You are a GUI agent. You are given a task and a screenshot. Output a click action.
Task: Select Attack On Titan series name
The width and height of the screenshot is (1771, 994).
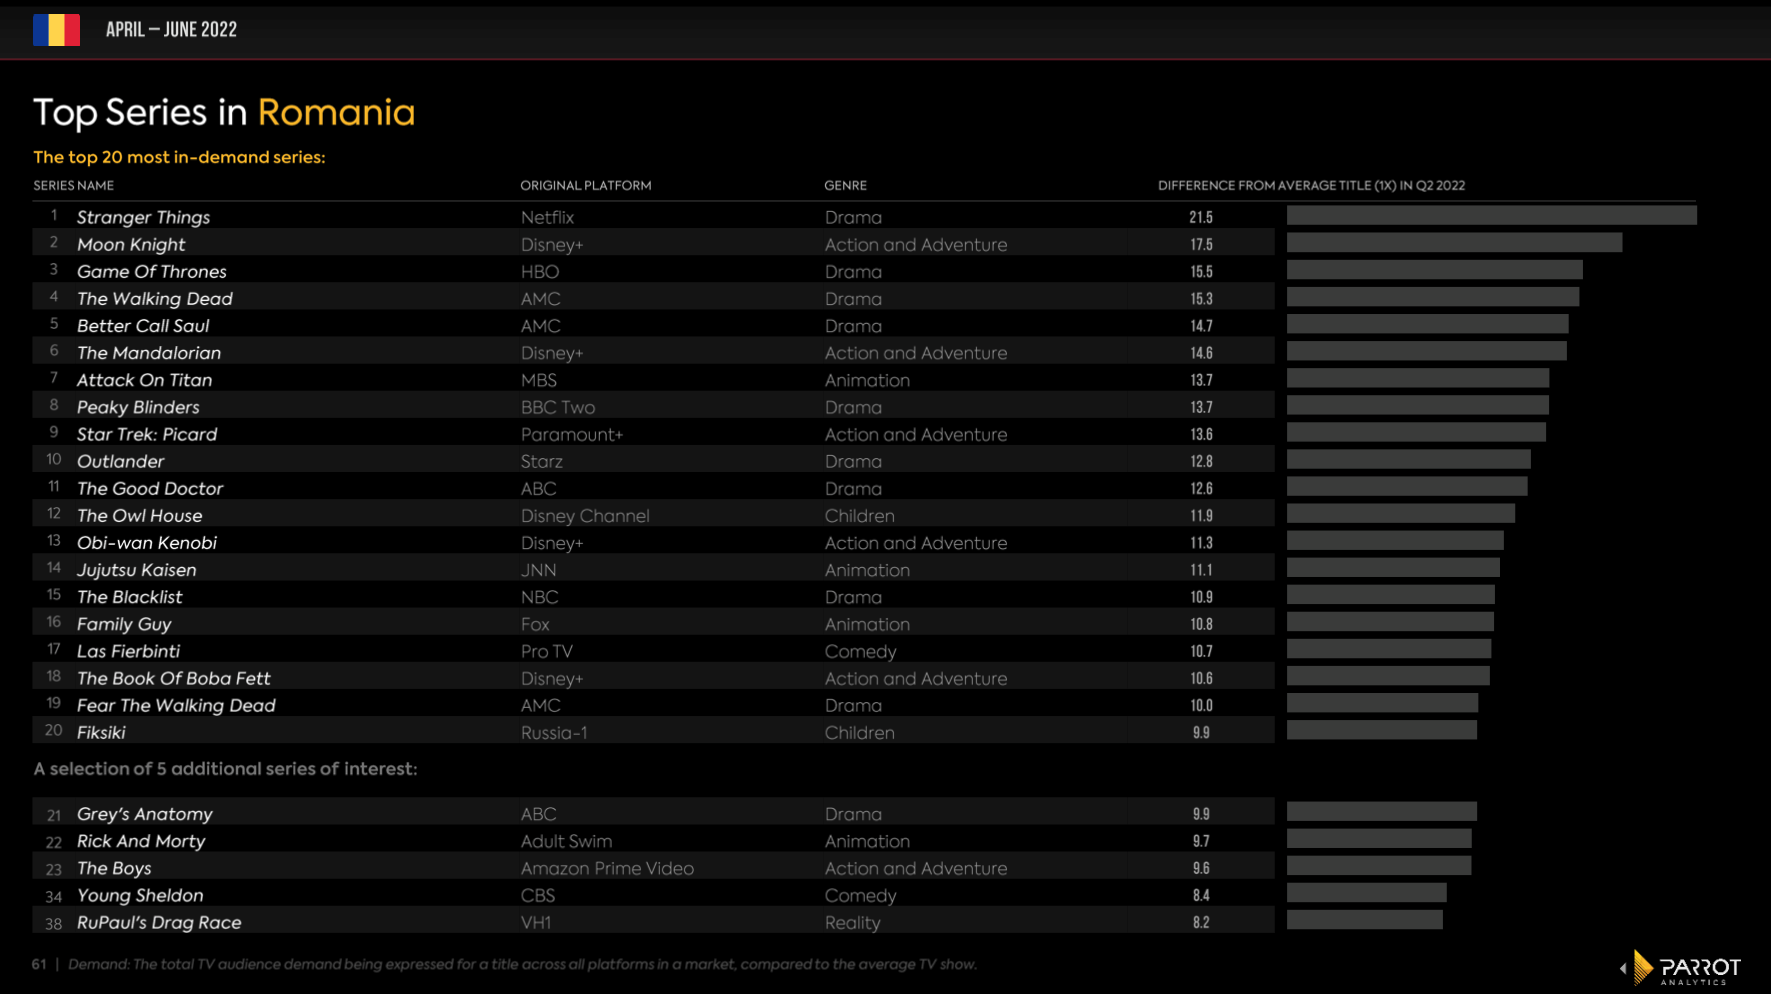[145, 380]
